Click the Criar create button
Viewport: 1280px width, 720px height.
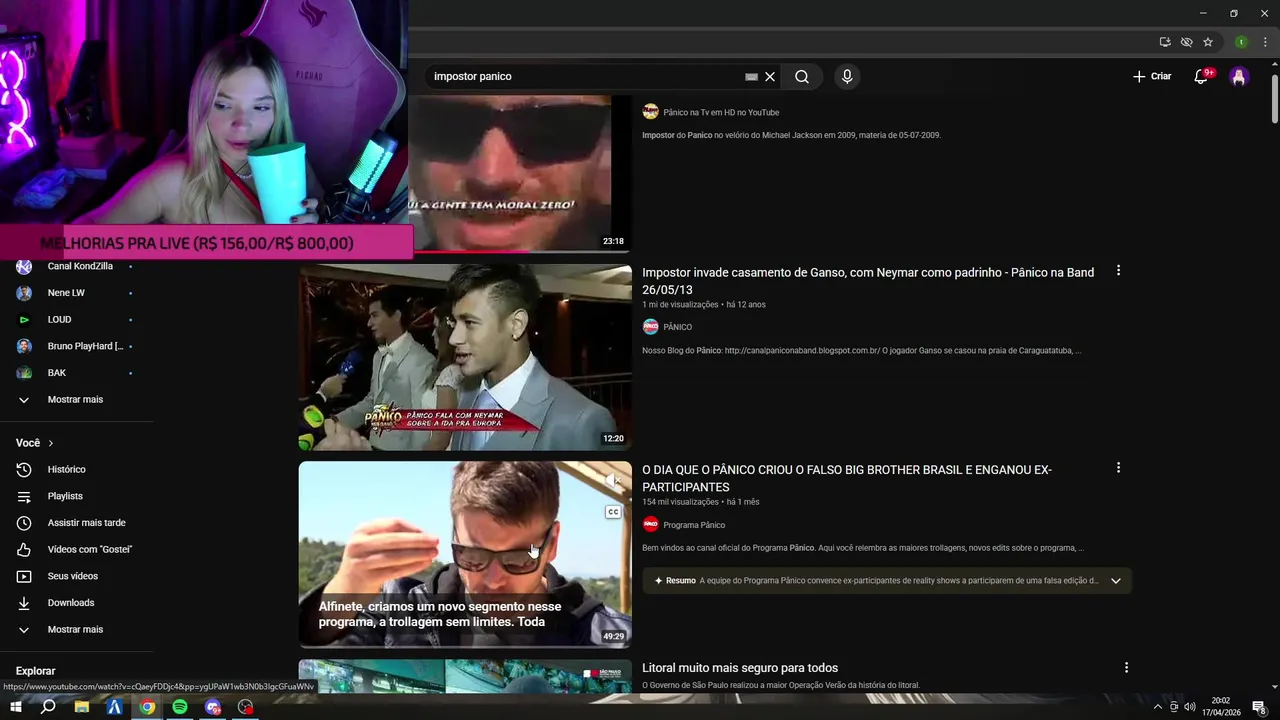[1151, 77]
